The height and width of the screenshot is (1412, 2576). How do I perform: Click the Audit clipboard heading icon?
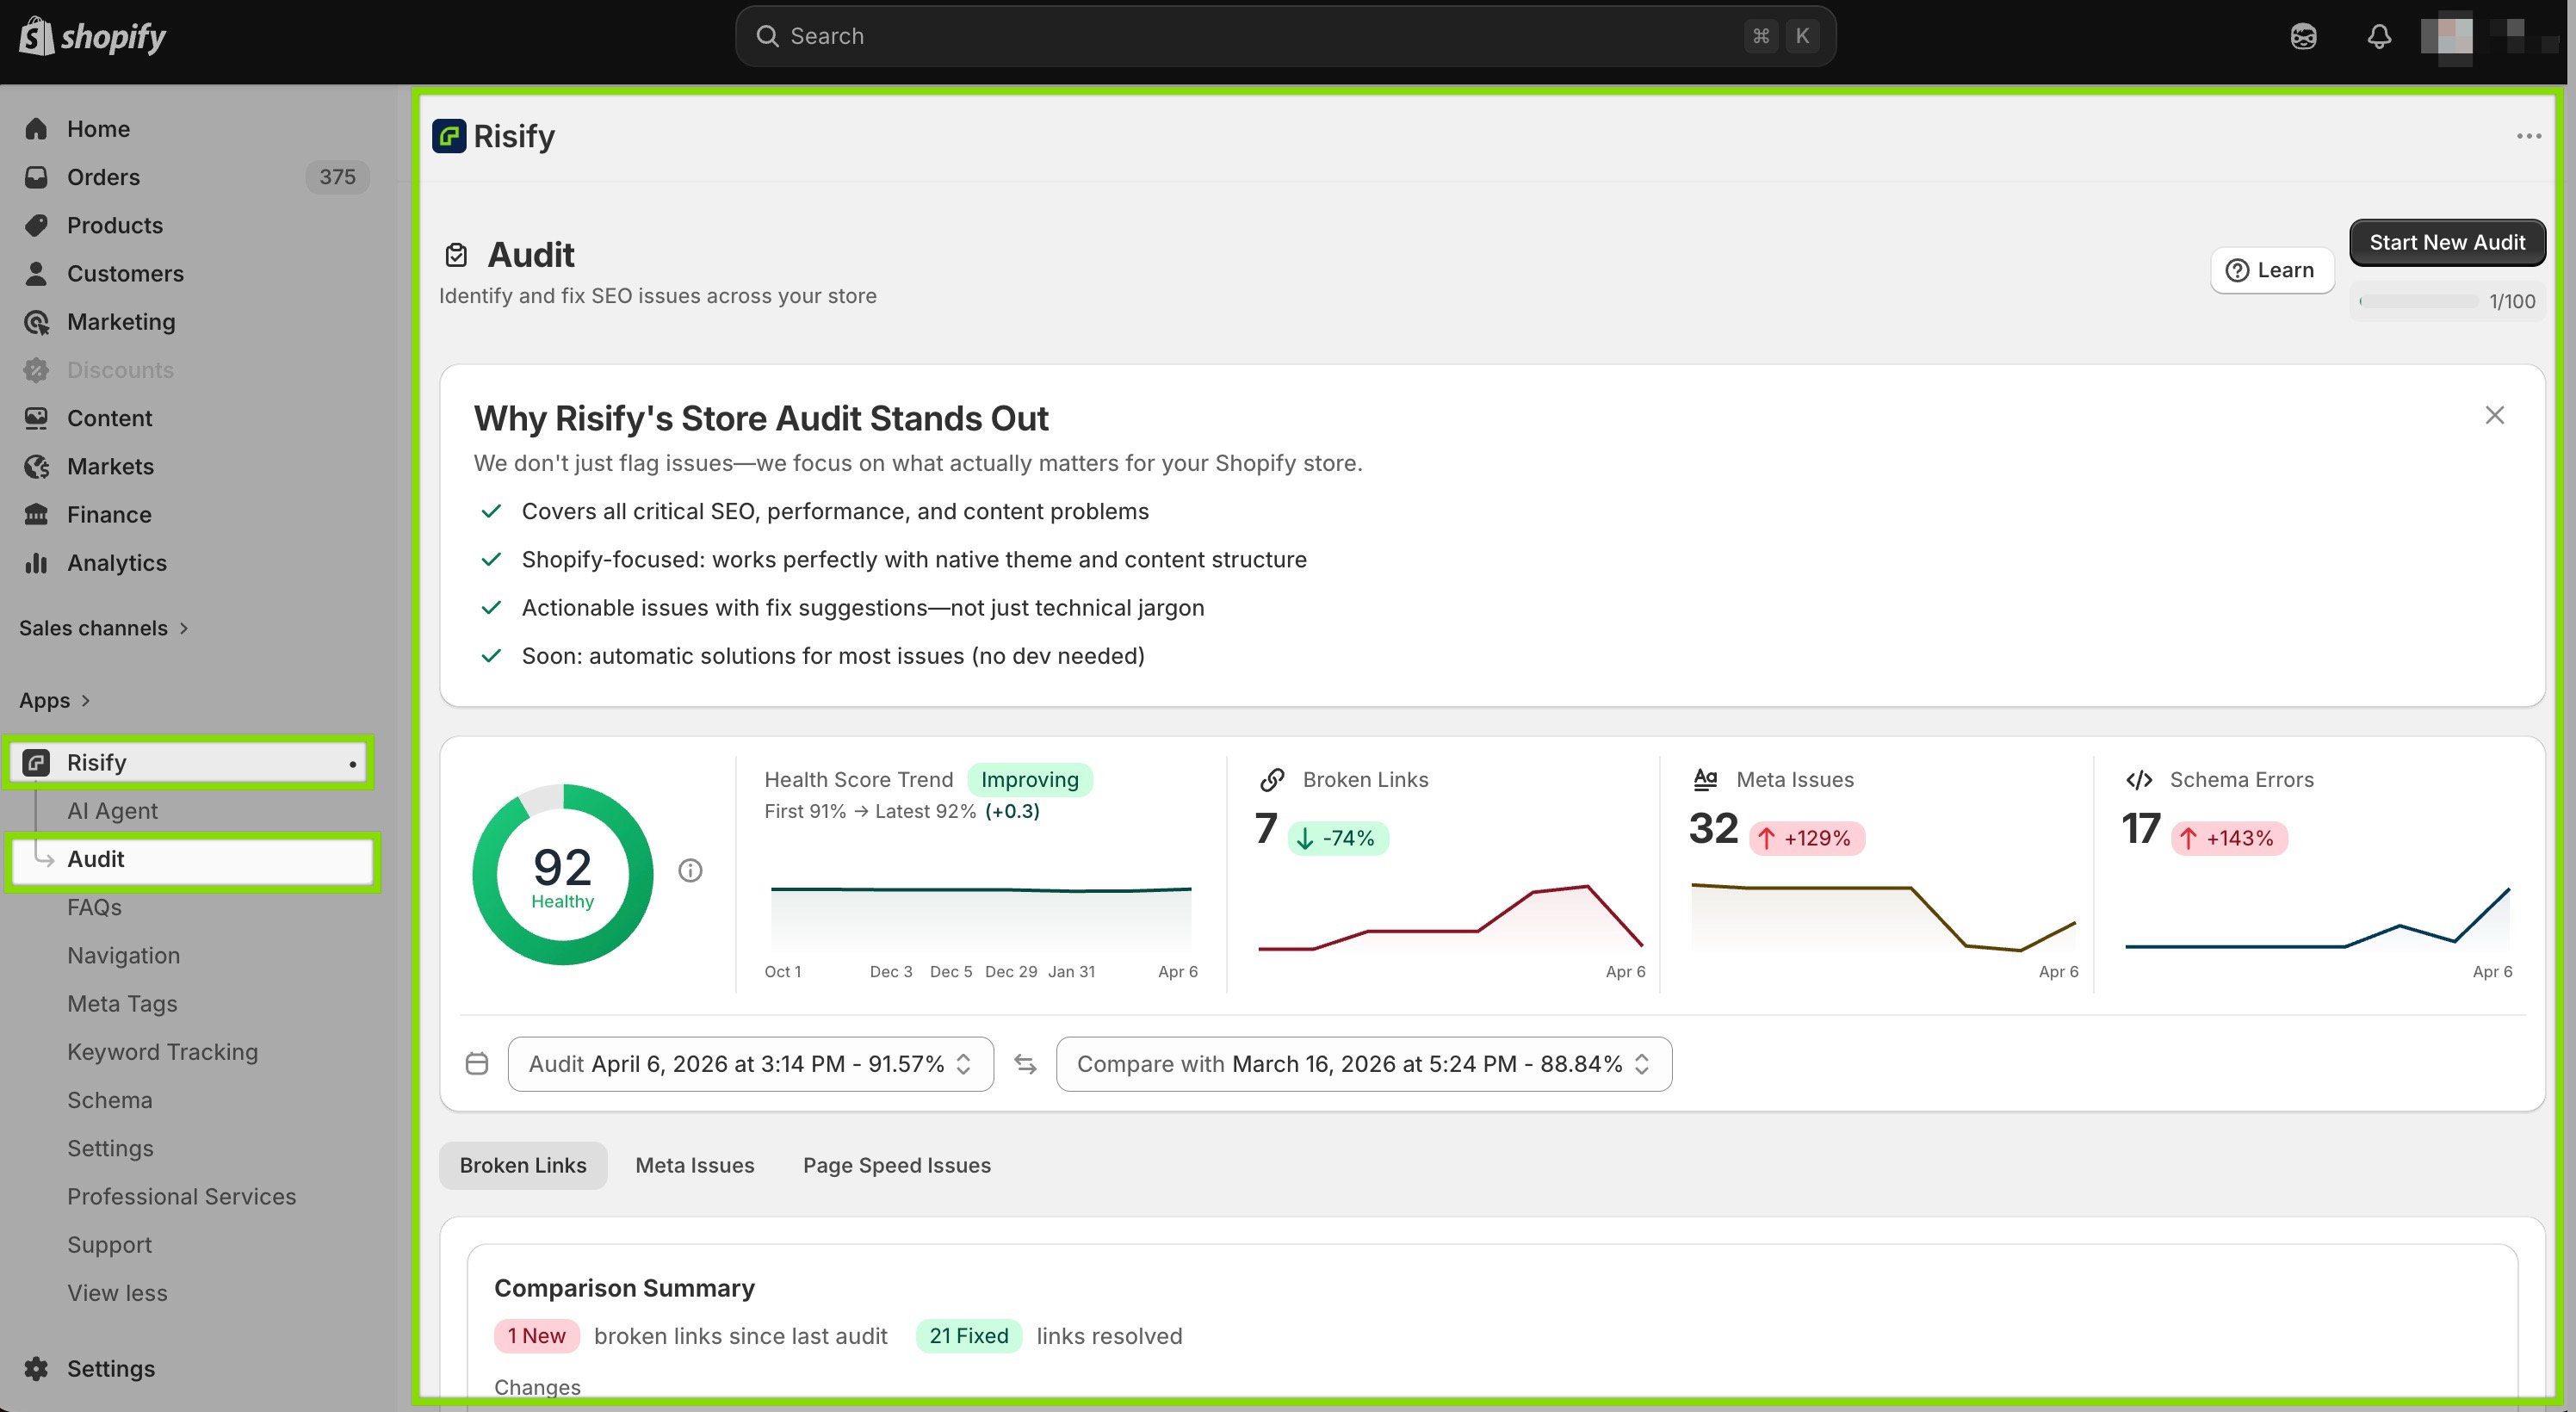(456, 255)
